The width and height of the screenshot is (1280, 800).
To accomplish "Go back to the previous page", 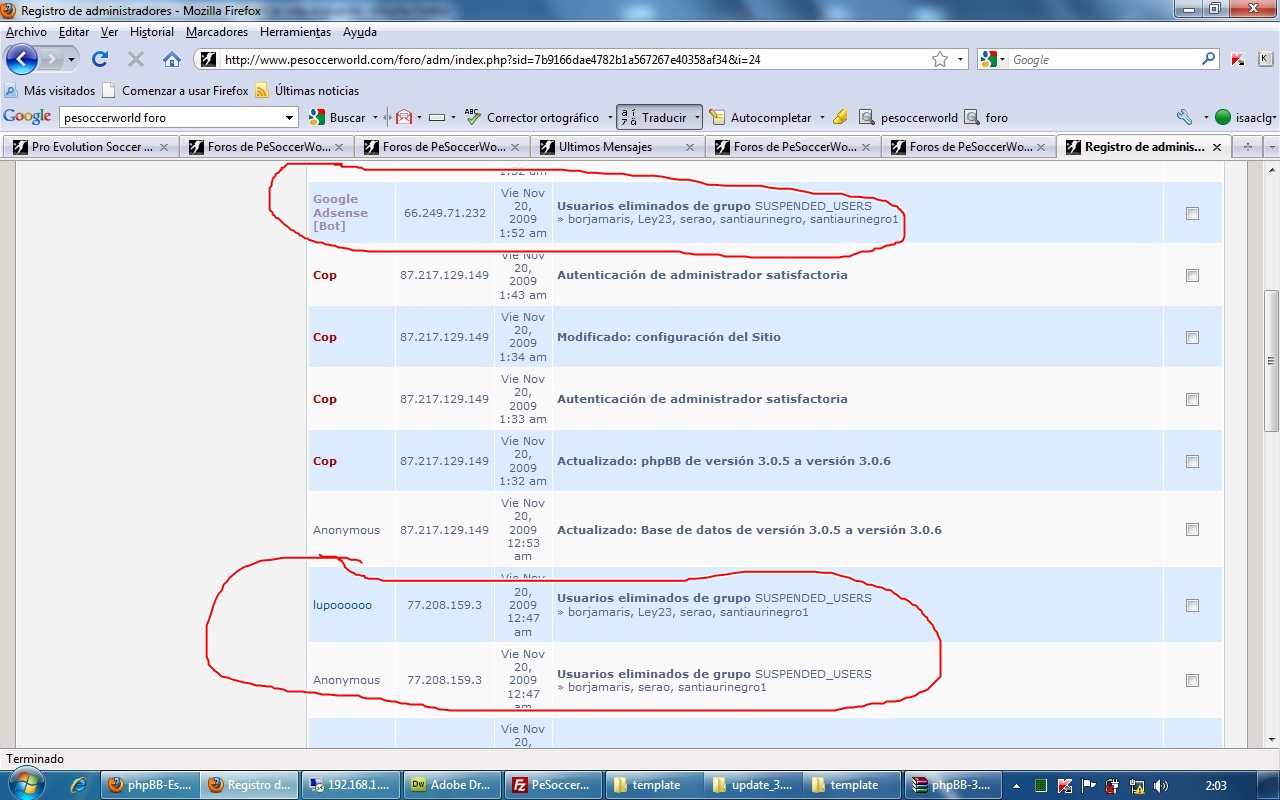I will point(21,59).
